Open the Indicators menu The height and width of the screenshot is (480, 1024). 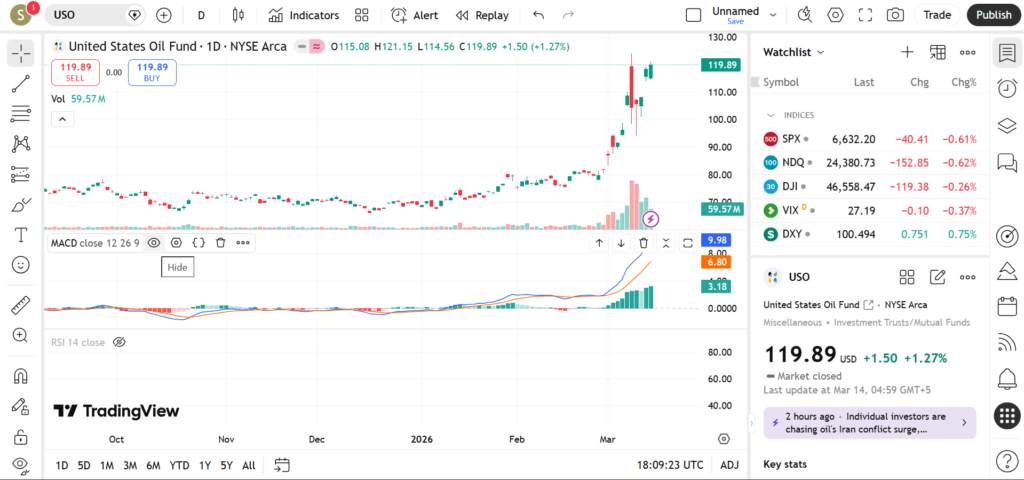304,15
